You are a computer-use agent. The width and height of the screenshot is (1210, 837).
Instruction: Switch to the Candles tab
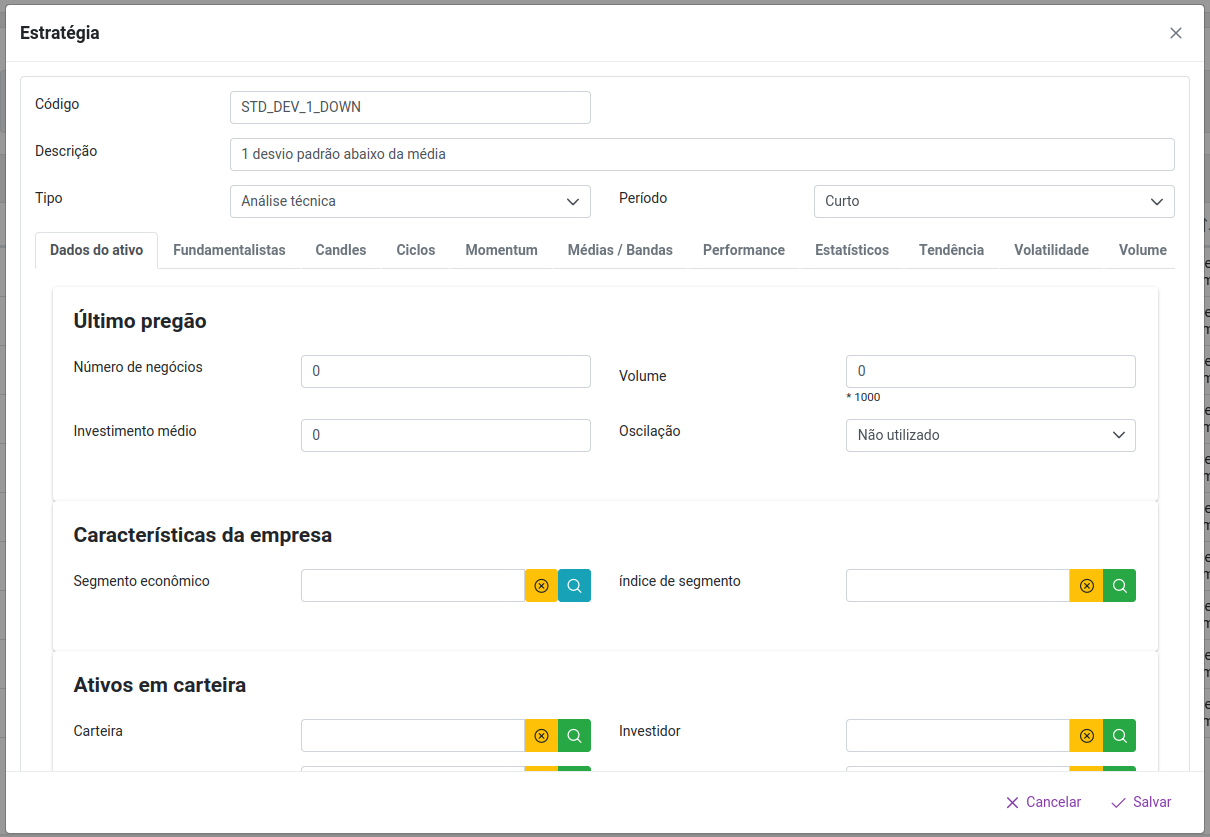click(340, 250)
